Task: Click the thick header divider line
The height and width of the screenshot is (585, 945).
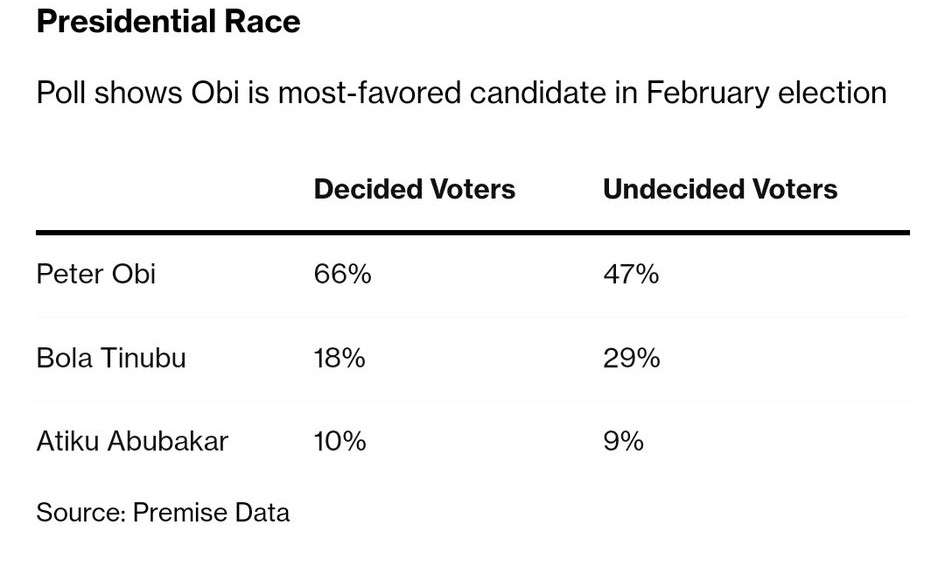Action: [472, 233]
